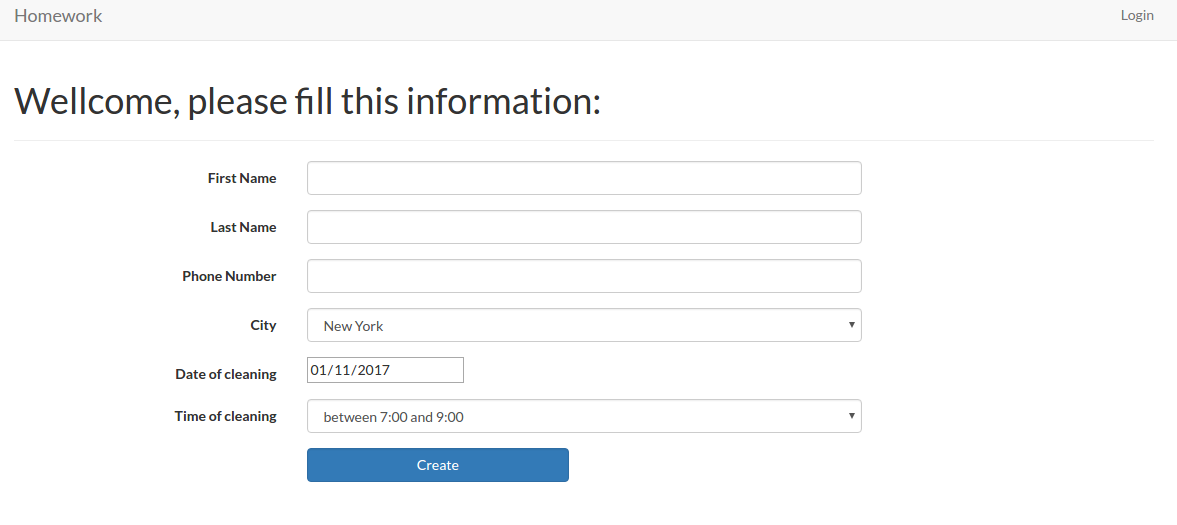
Task: Open the Login page link
Action: coord(1137,15)
